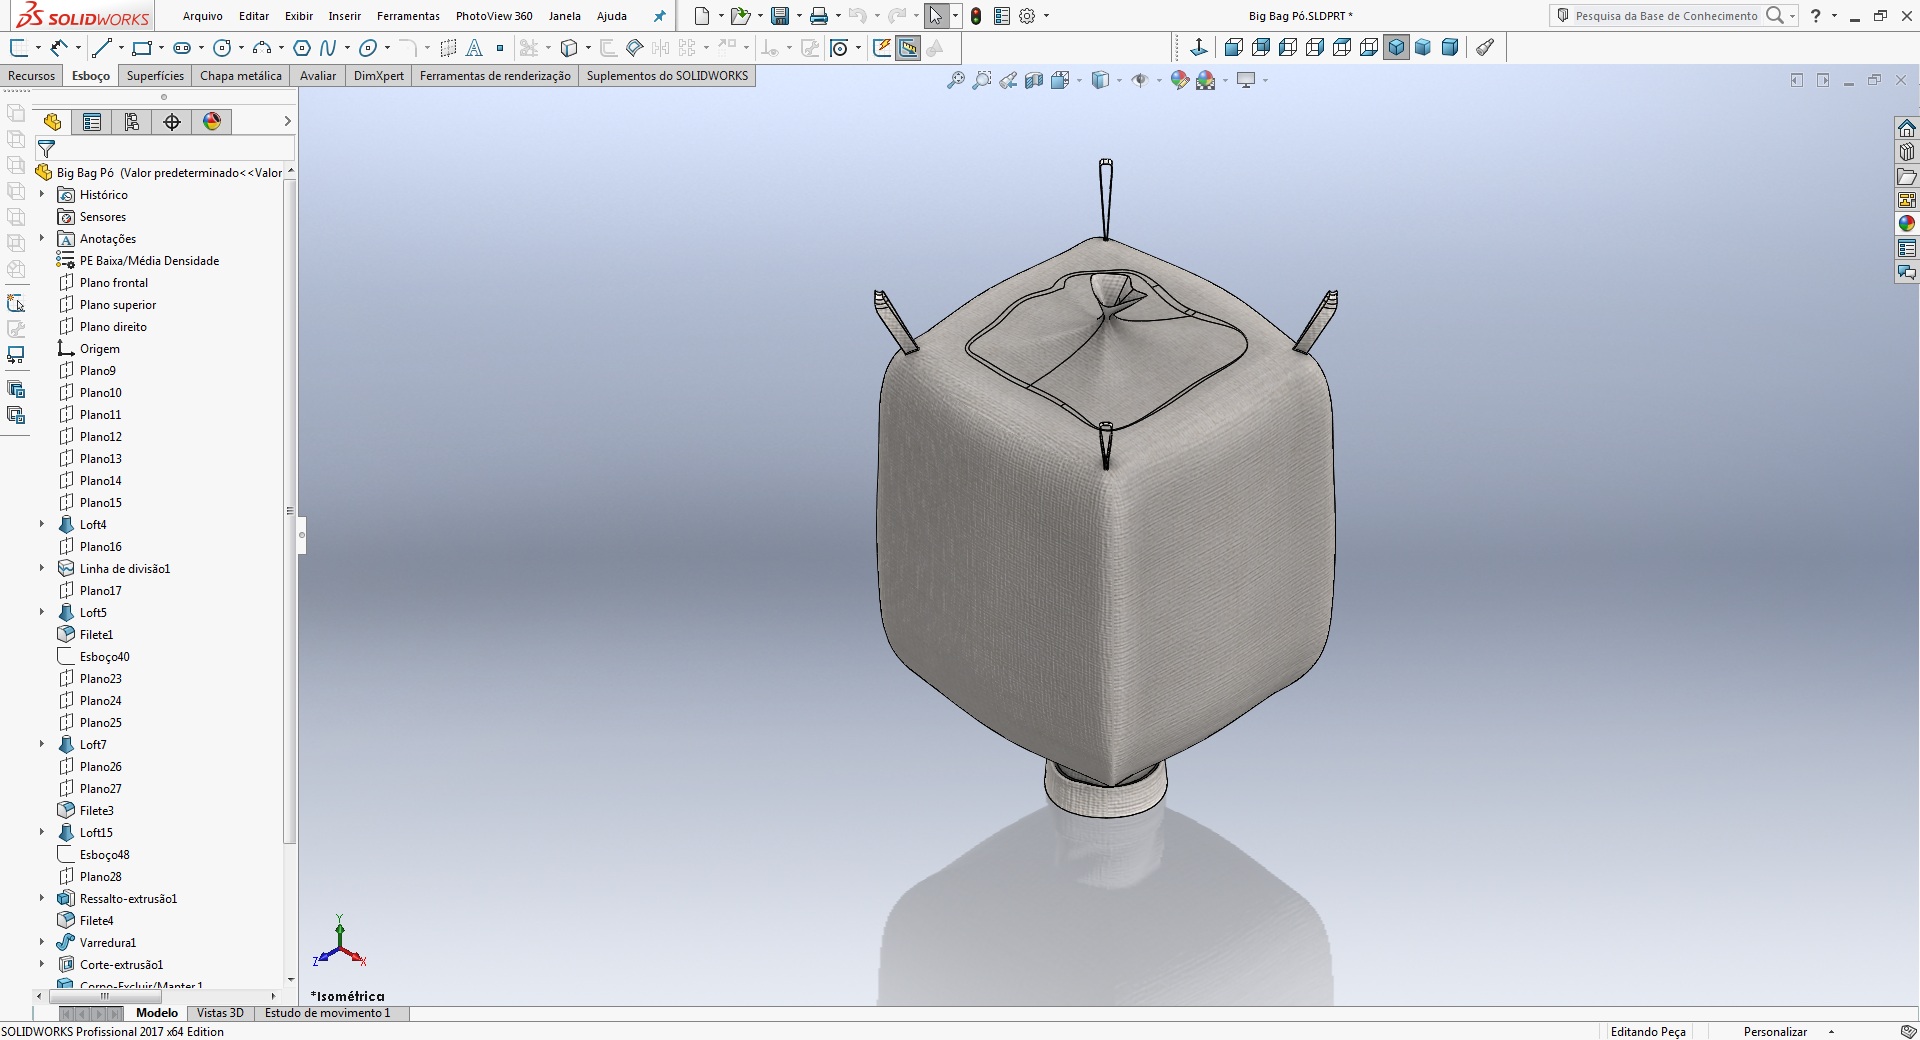Pin the menu bar with the pushpin
Image resolution: width=1920 pixels, height=1040 pixels.
pyautogui.click(x=659, y=16)
